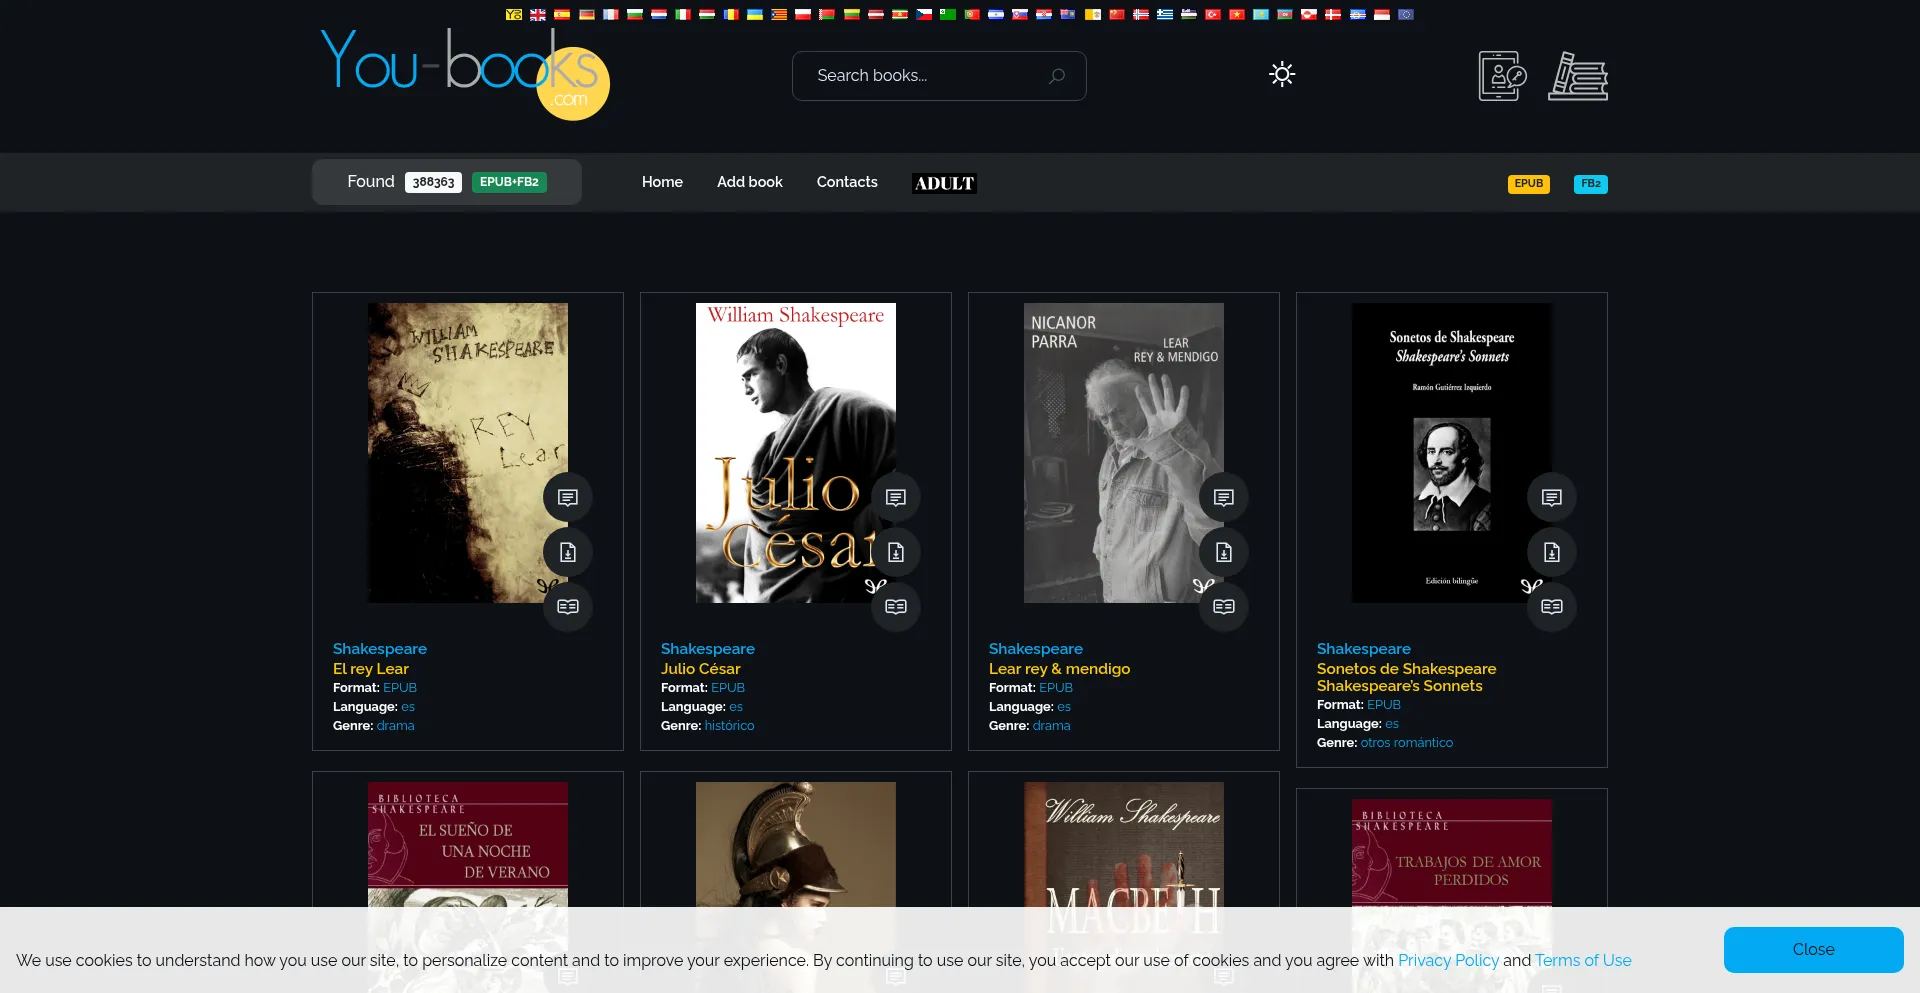1920x993 pixels.
Task: Download the Julio César book file
Action: coord(896,552)
